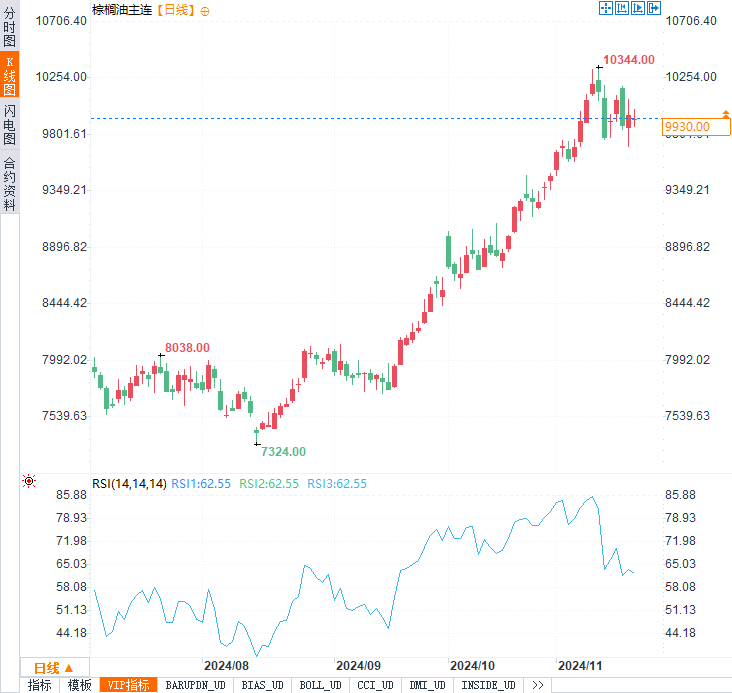Open the 模板 tab in the bottom bar
The width and height of the screenshot is (732, 693).
click(x=80, y=685)
